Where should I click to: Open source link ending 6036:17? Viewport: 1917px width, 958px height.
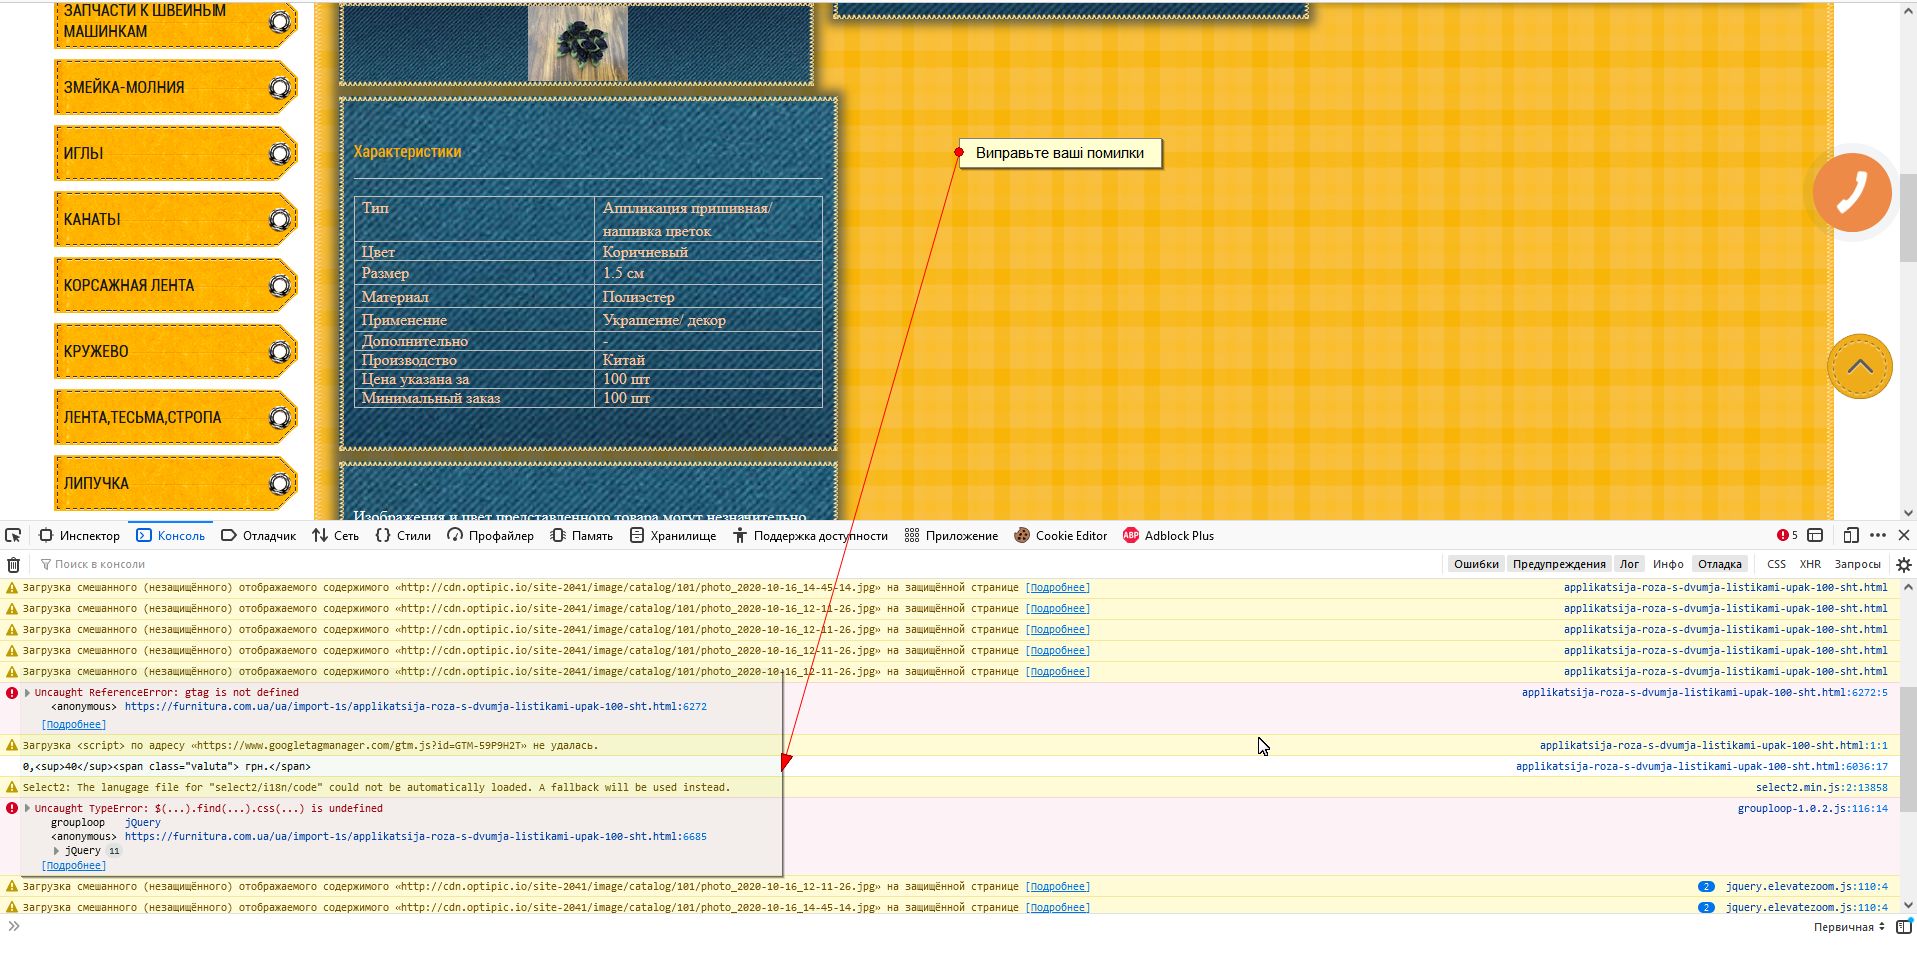pos(1701,766)
